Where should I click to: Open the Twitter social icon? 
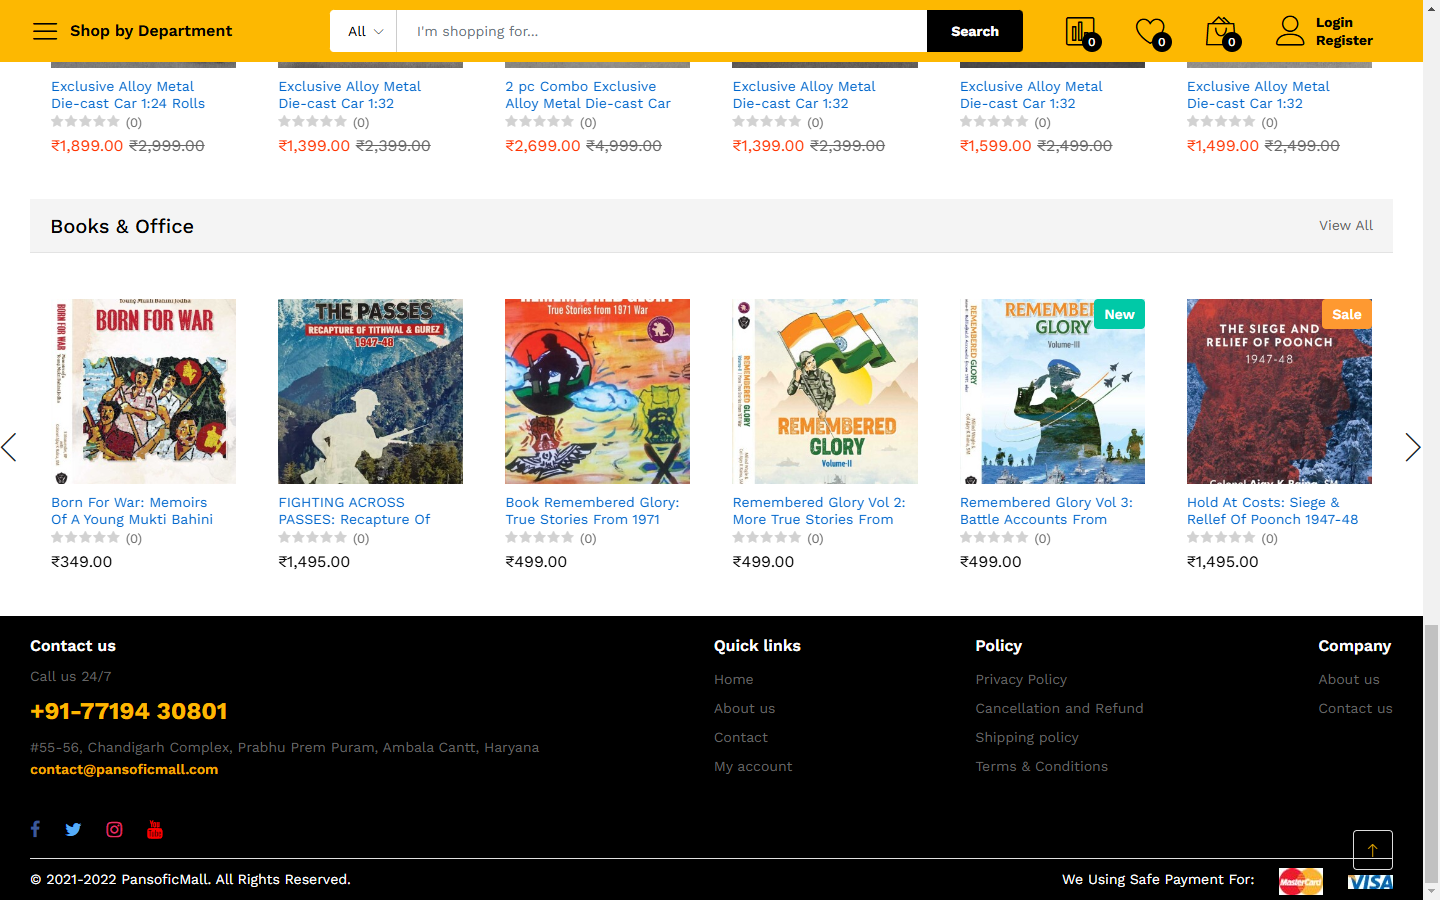[73, 829]
